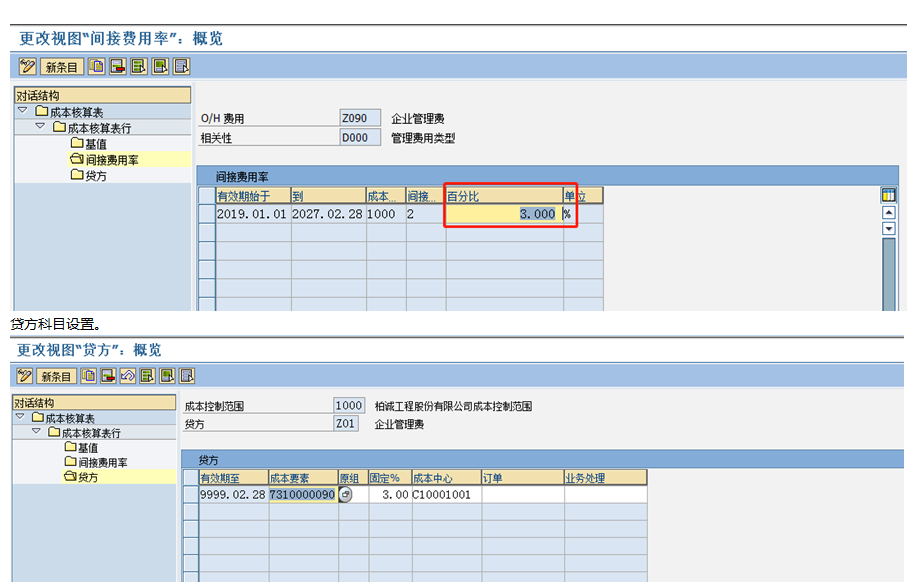Open search help beside 7310000090
Screen dimensions: 909x584
coord(346,495)
